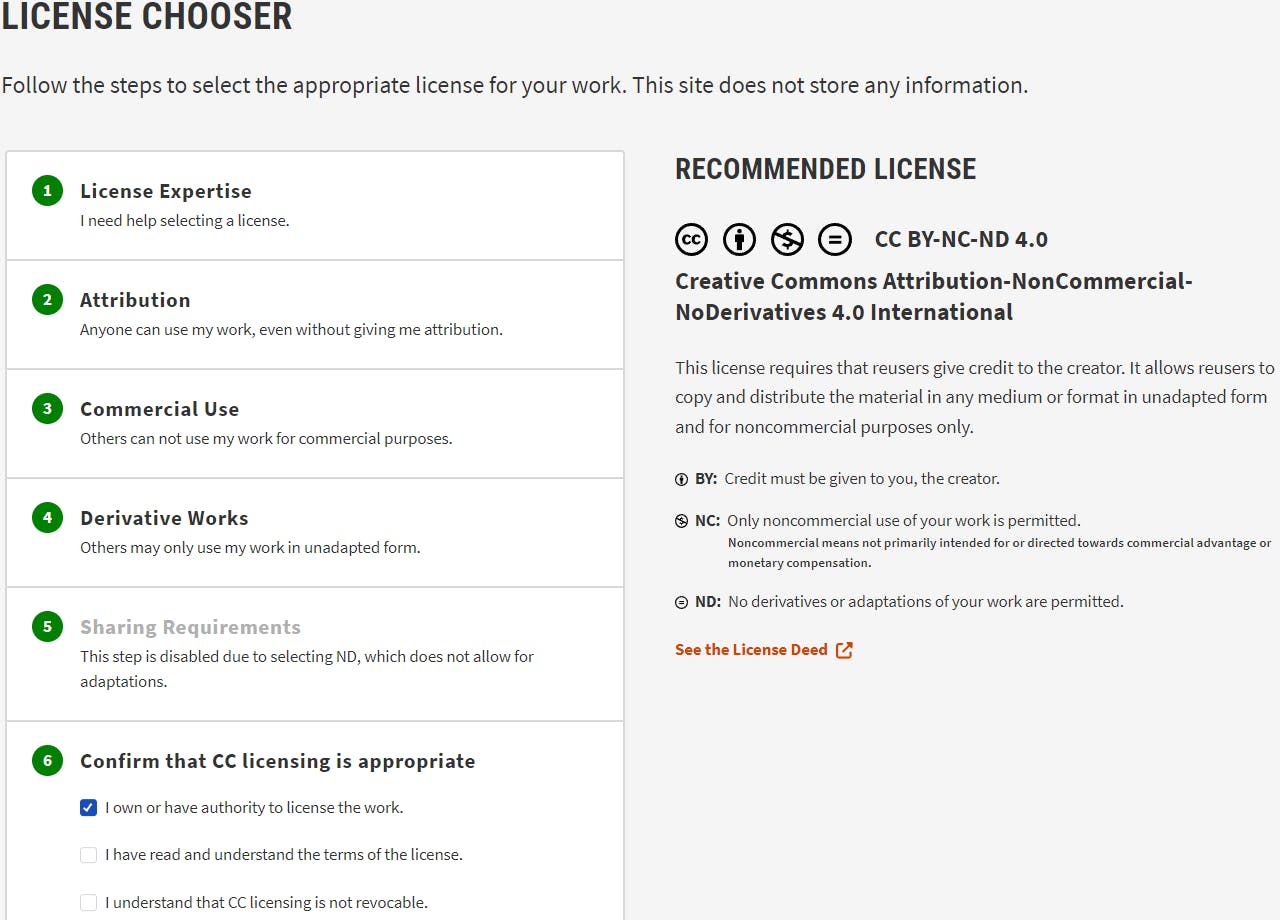Open 'See the License Deed' link

click(751, 650)
